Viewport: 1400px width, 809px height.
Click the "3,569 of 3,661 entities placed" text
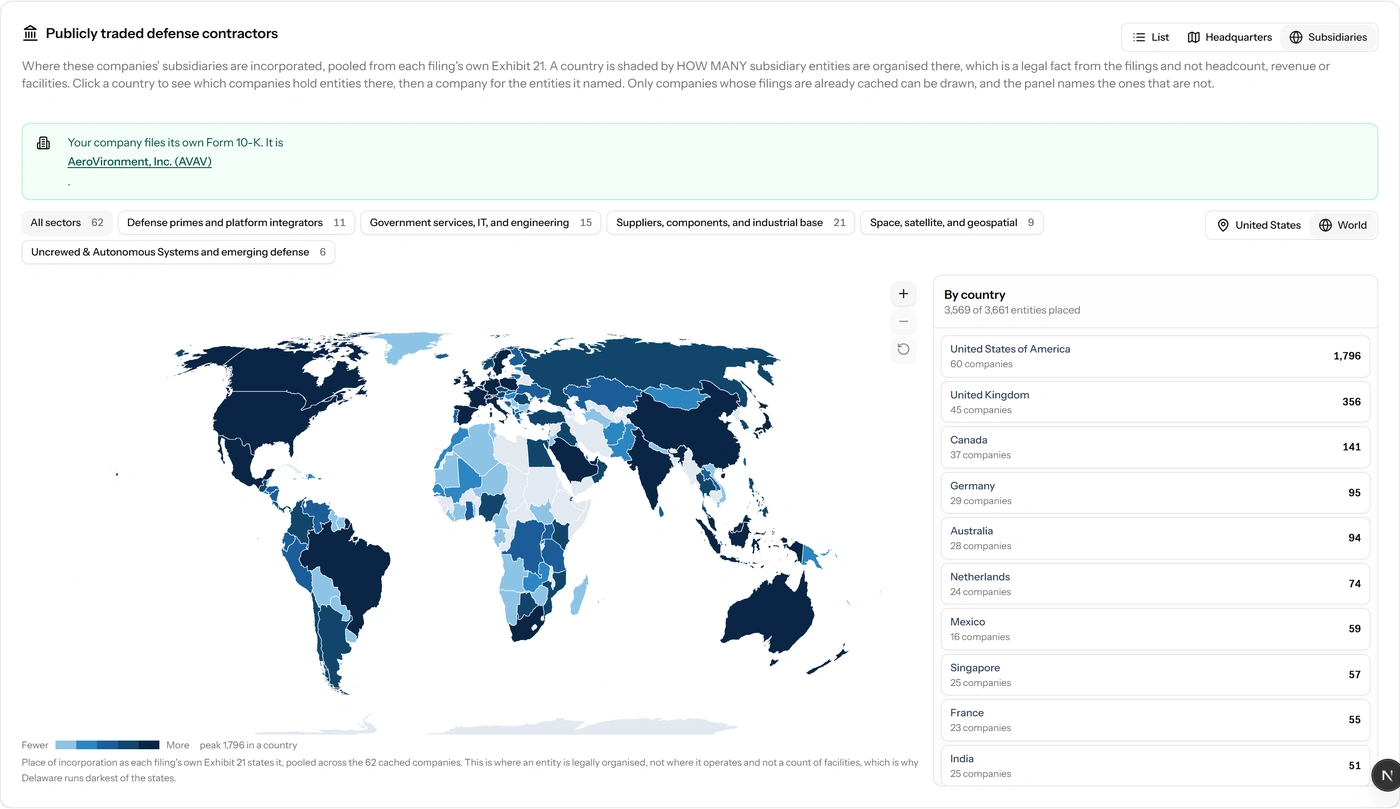click(1012, 310)
